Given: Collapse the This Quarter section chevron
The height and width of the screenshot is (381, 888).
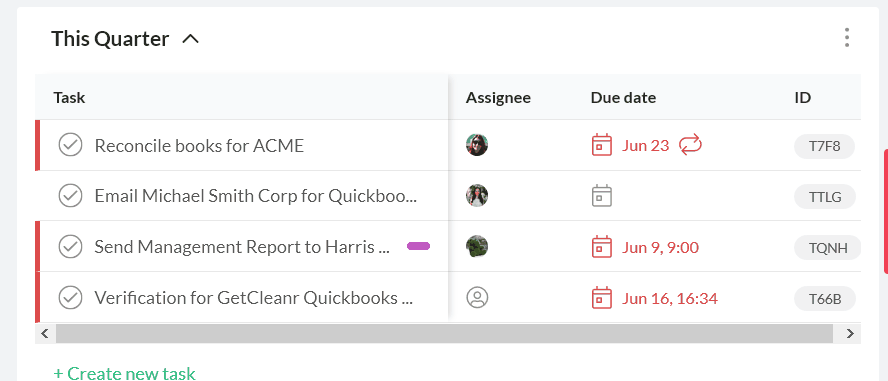Looking at the screenshot, I should click(191, 39).
